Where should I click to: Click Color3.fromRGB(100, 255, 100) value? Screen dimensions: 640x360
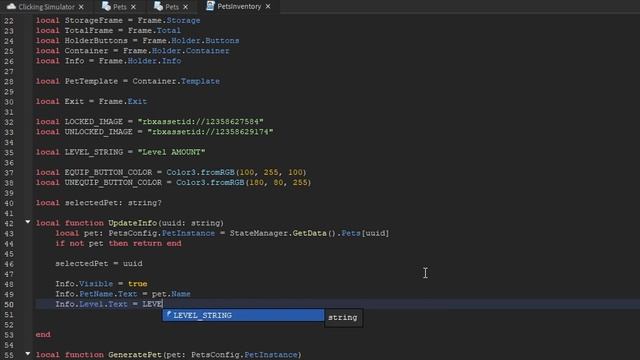point(236,172)
